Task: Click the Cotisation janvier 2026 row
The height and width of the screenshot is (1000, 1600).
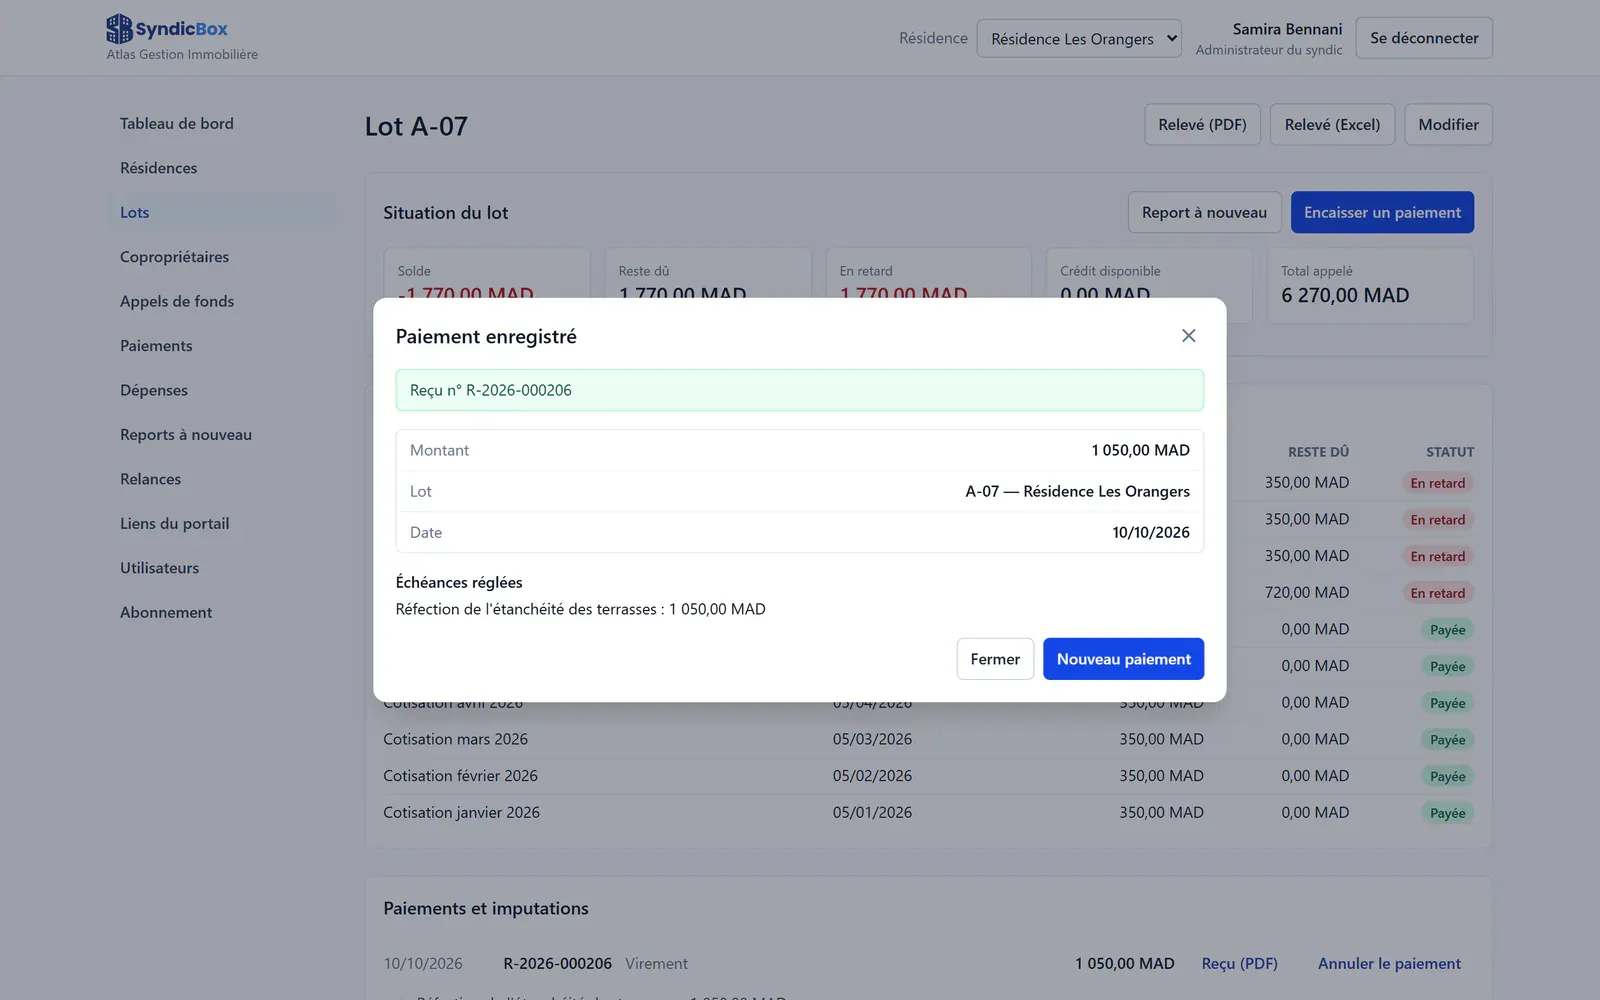Action: coord(928,813)
